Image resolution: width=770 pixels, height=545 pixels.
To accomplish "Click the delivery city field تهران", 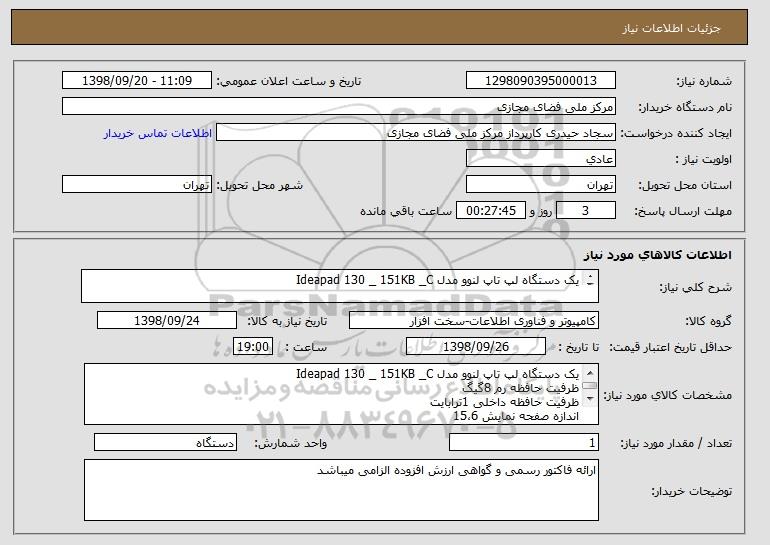I will (137, 185).
